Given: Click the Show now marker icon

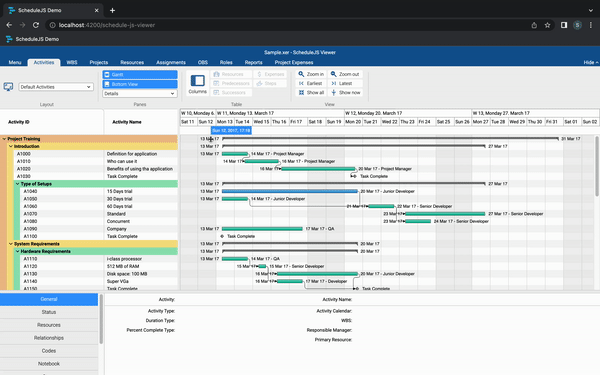Looking at the screenshot, I should point(333,93).
